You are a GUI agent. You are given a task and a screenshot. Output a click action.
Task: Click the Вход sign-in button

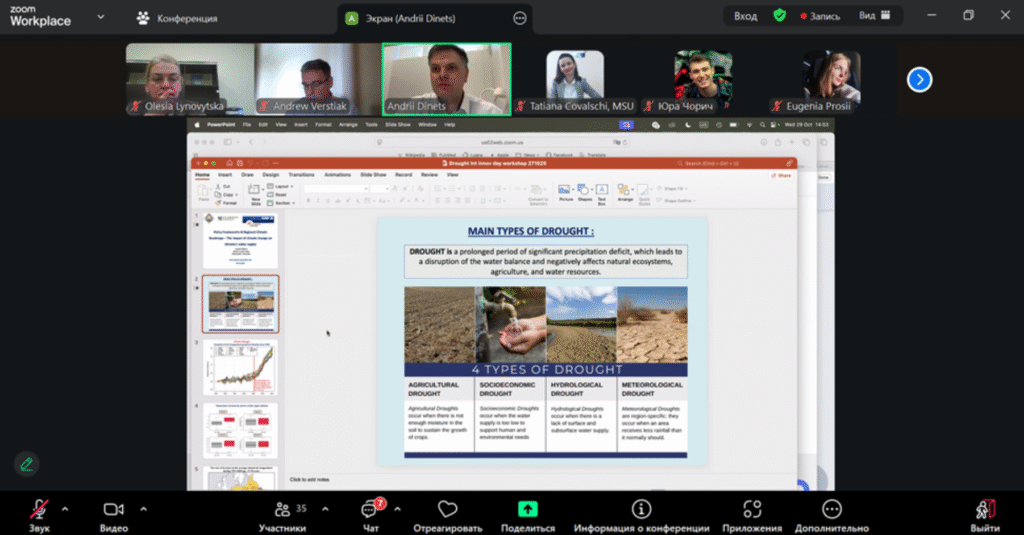pos(745,16)
